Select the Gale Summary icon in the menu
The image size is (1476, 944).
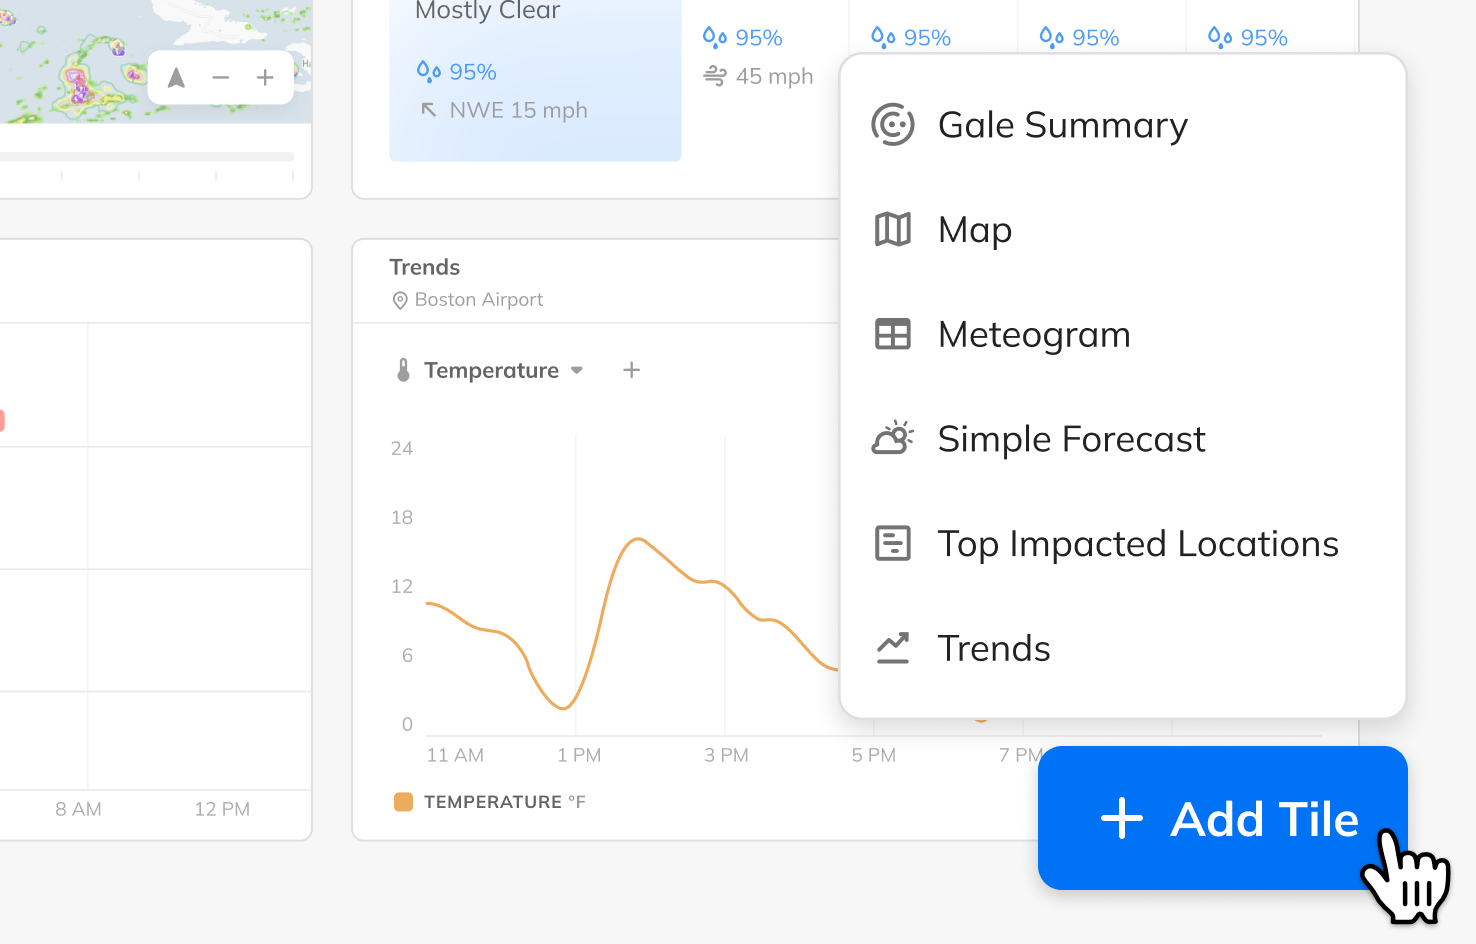[x=892, y=124]
